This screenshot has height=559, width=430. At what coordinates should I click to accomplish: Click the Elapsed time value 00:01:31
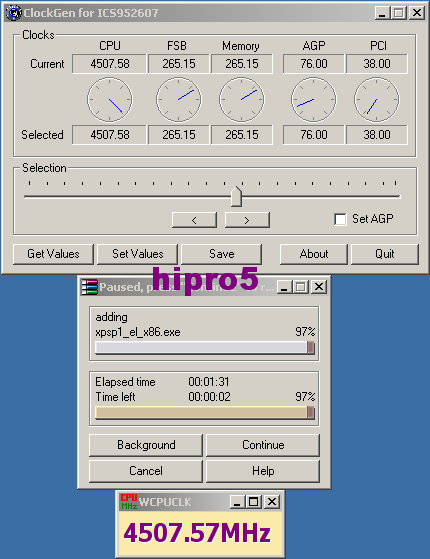pyautogui.click(x=209, y=382)
